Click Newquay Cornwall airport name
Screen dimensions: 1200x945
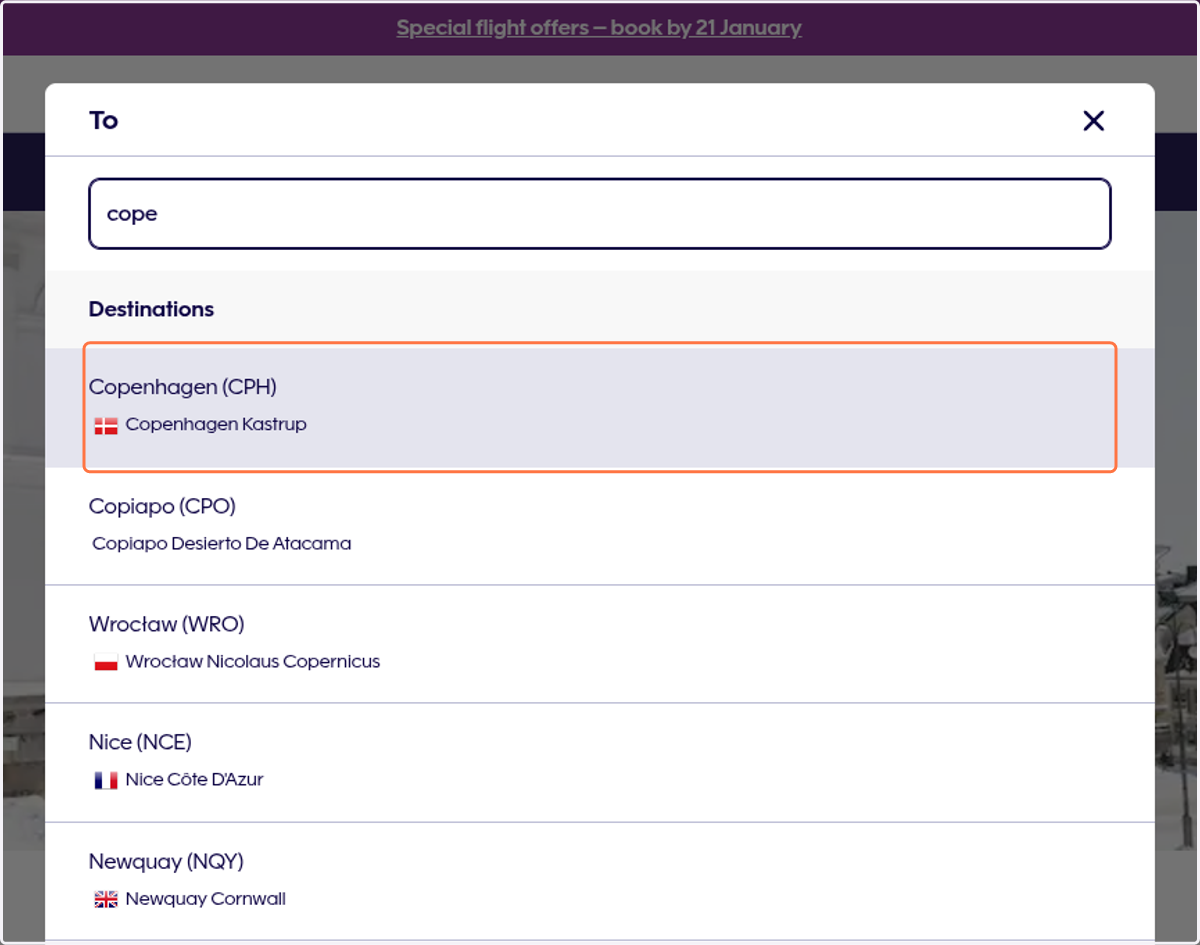[x=206, y=899]
